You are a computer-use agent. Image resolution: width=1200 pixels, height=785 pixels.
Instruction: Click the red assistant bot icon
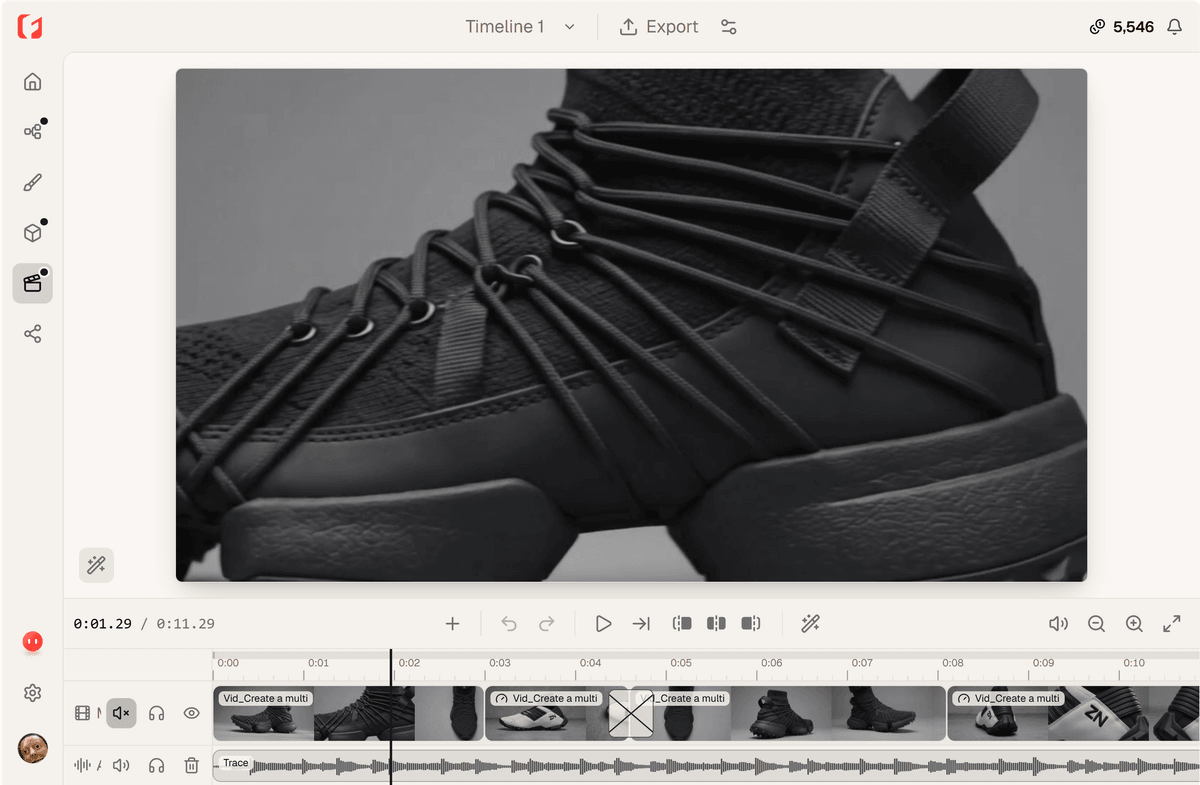click(x=32, y=642)
